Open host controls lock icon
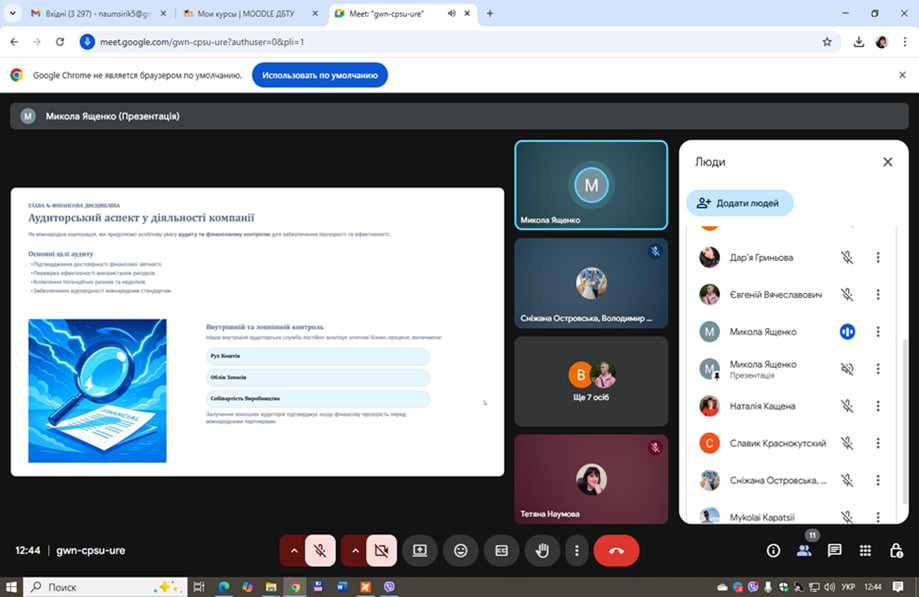Screen dimensions: 919x597 point(896,550)
